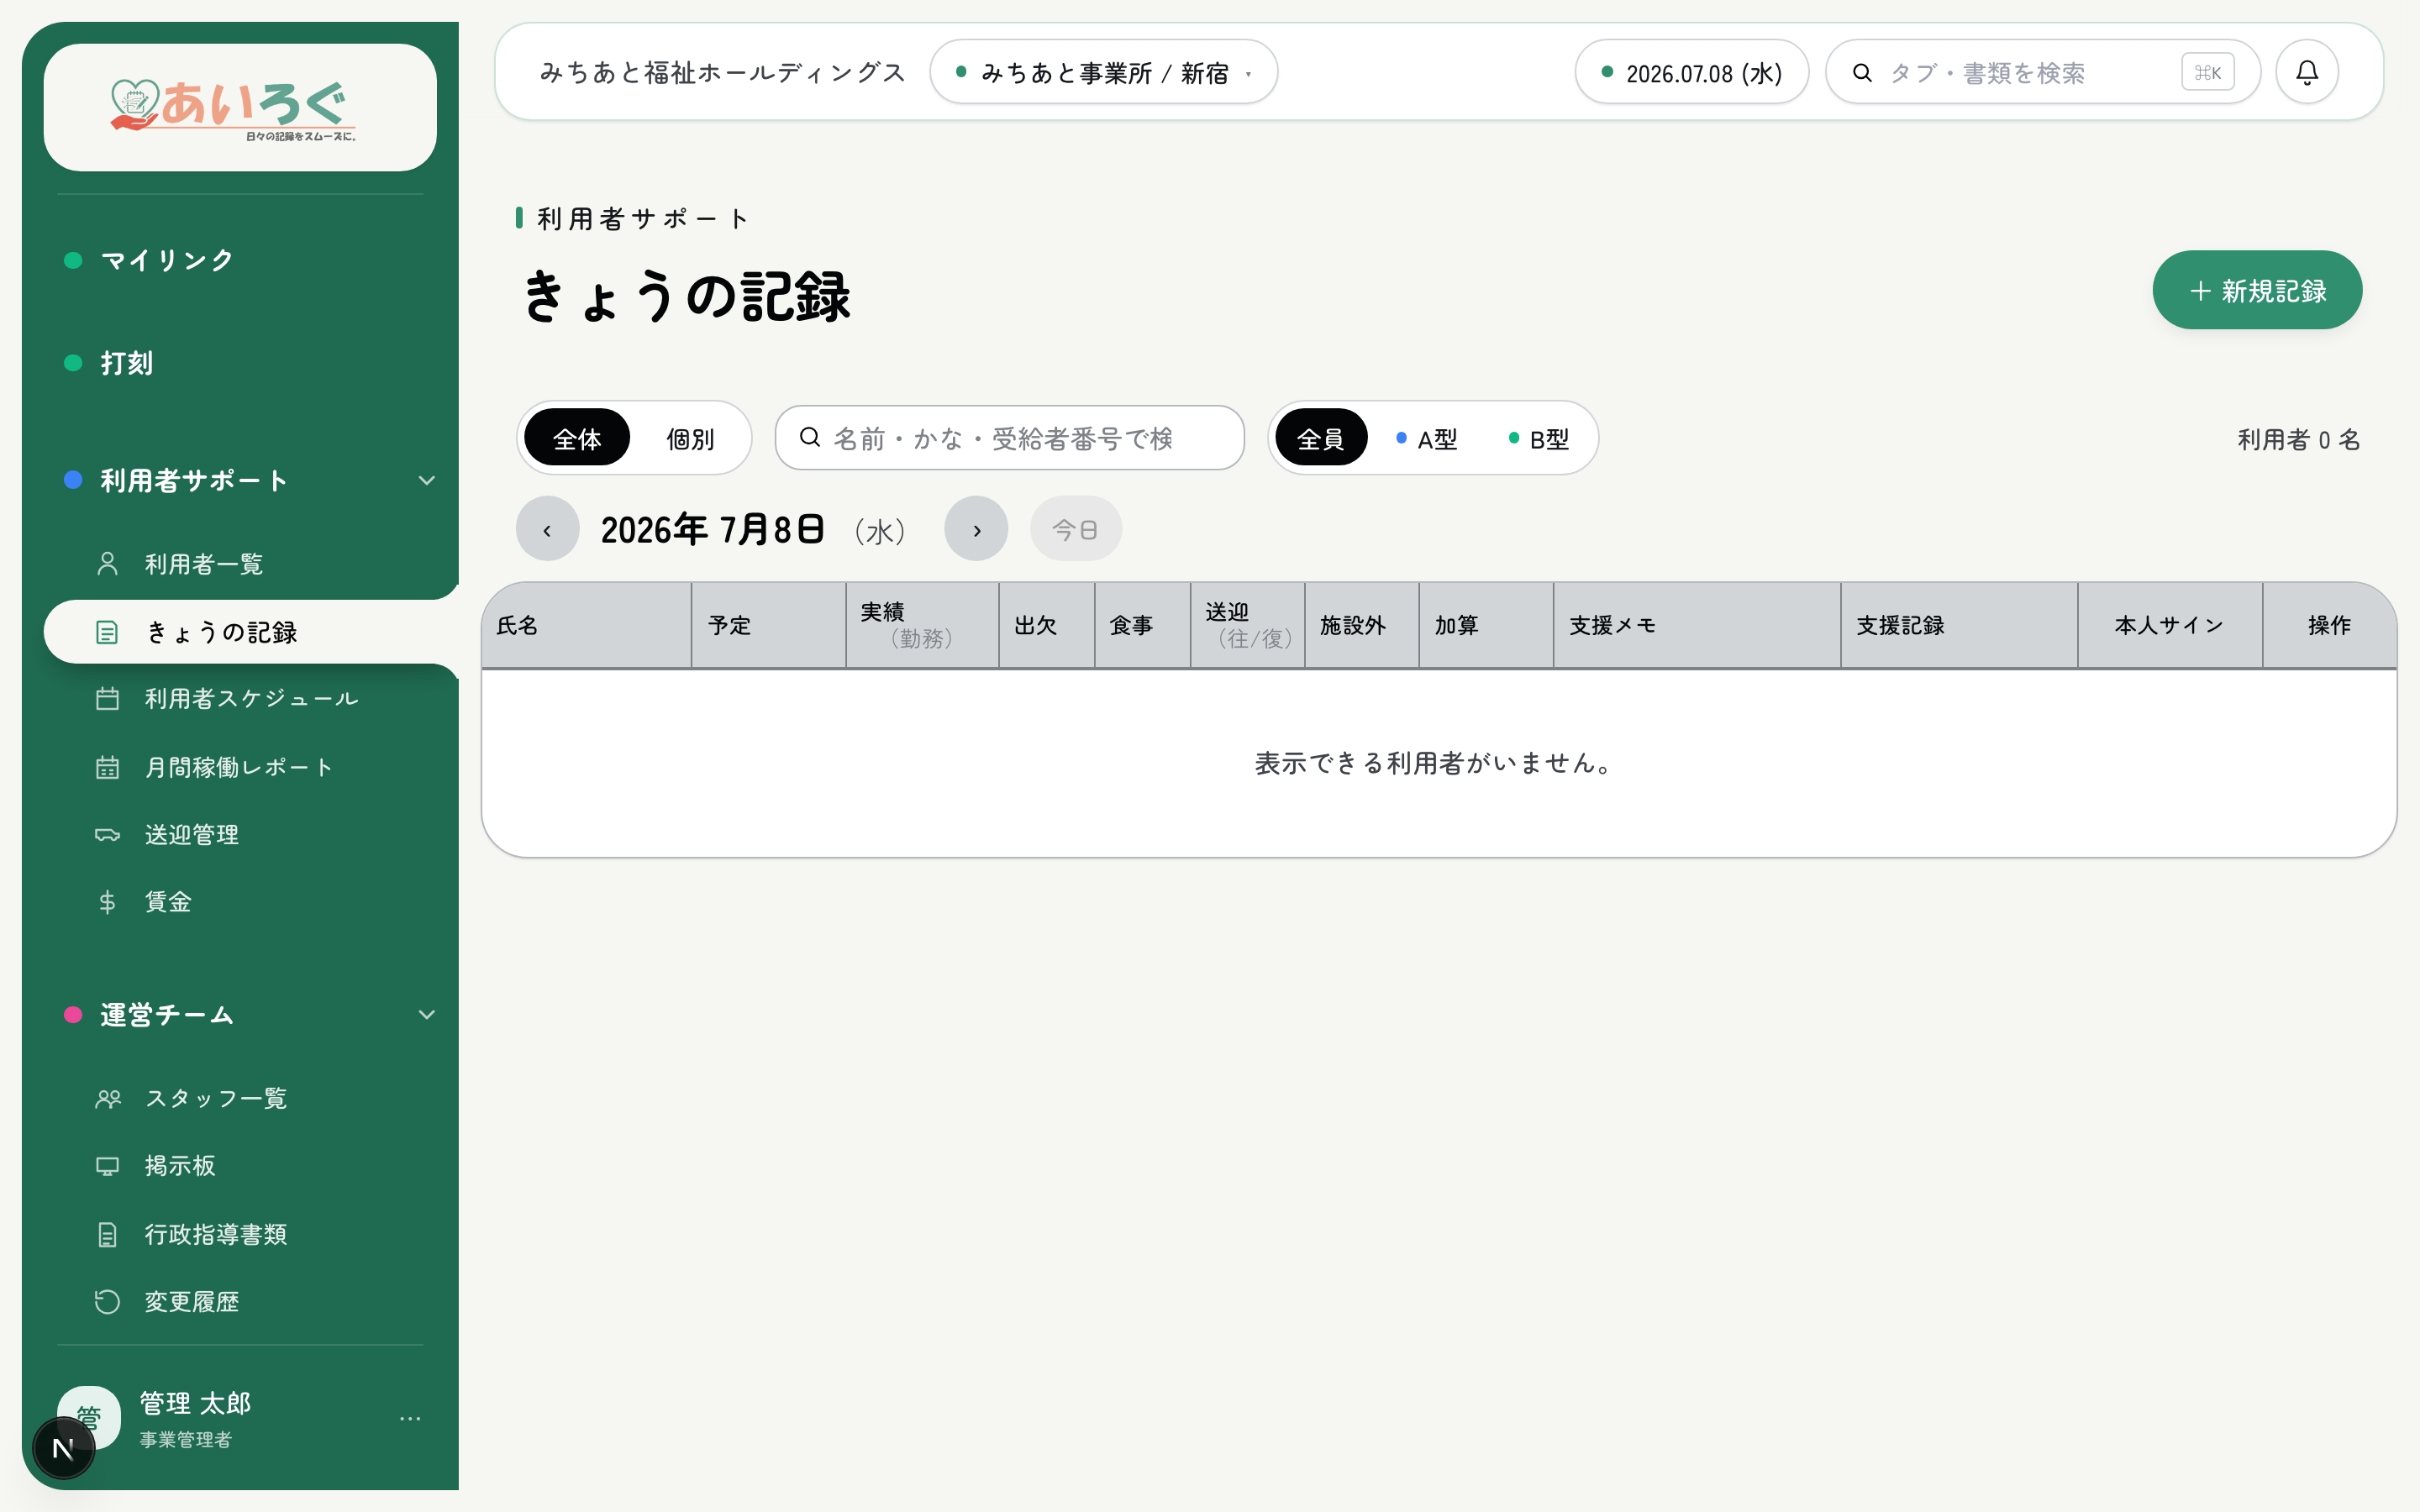2420x1512 pixels.
Task: Click the 送迎管理 car icon
Action: tap(107, 834)
